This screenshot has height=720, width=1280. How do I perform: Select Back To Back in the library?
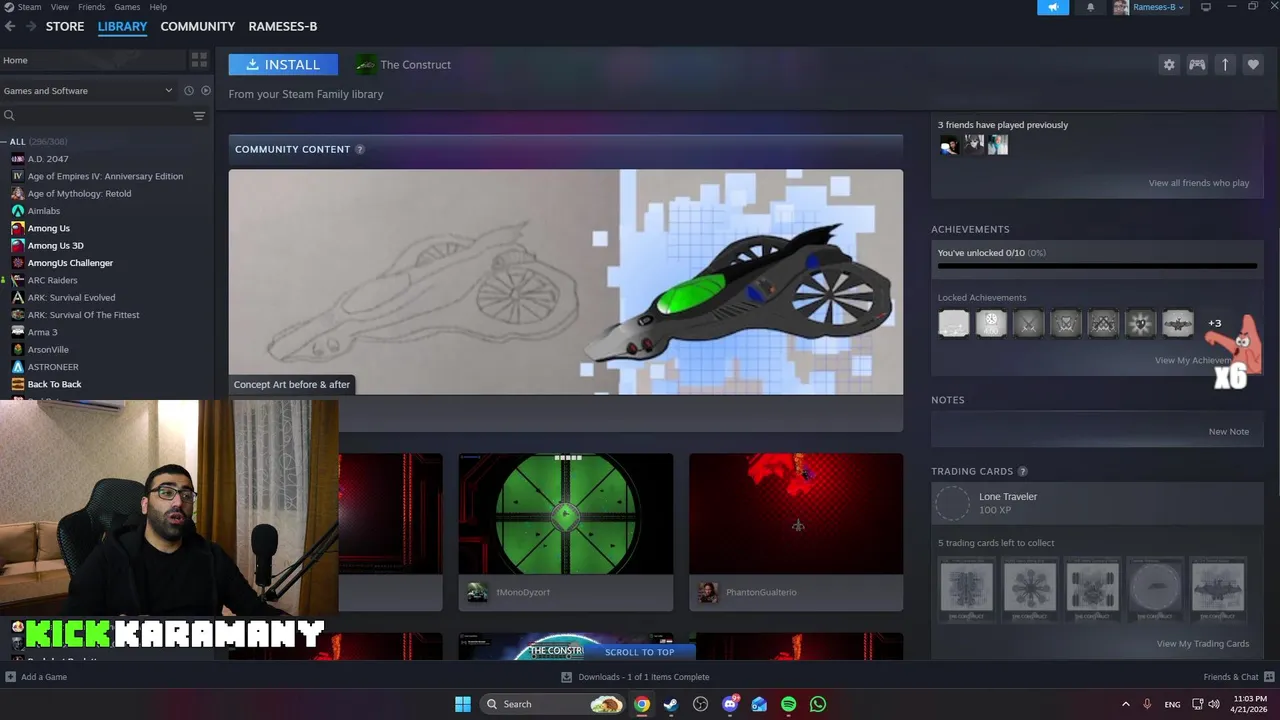pos(55,384)
